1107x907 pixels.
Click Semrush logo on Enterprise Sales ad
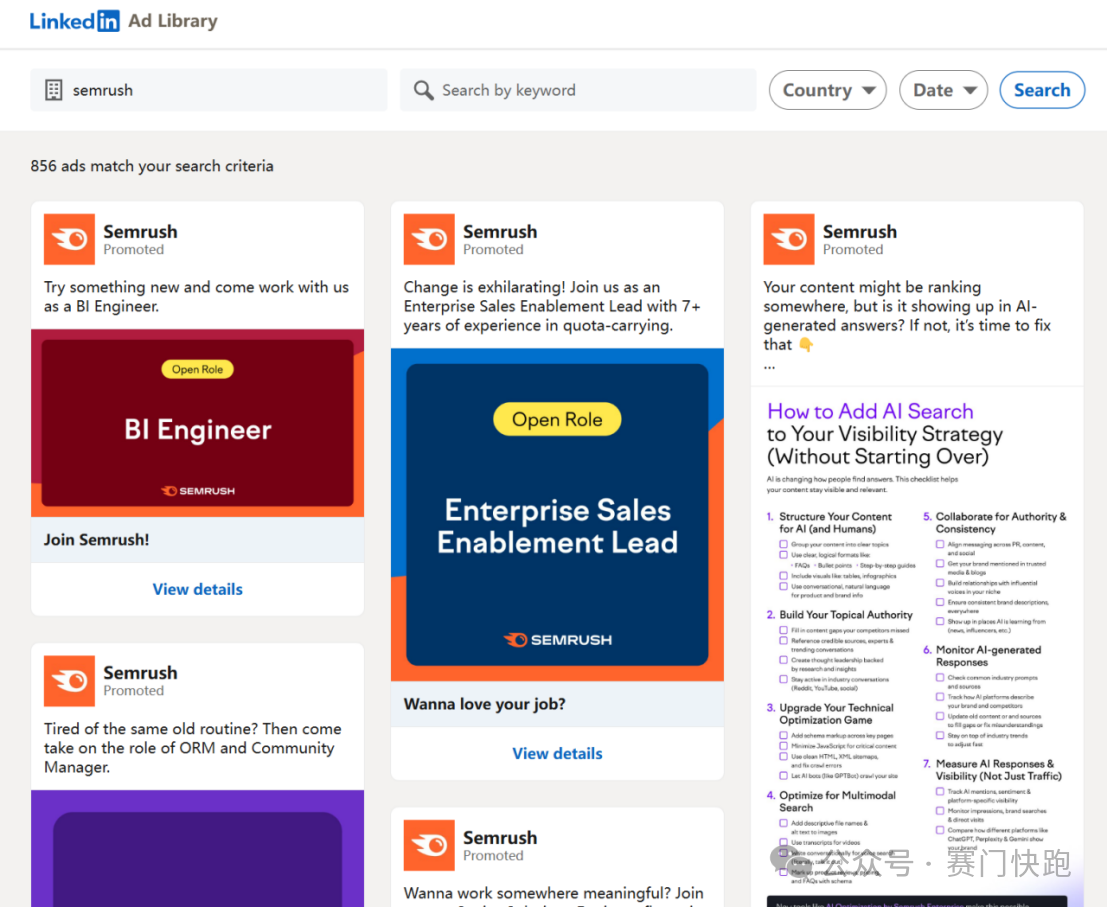(x=429, y=240)
